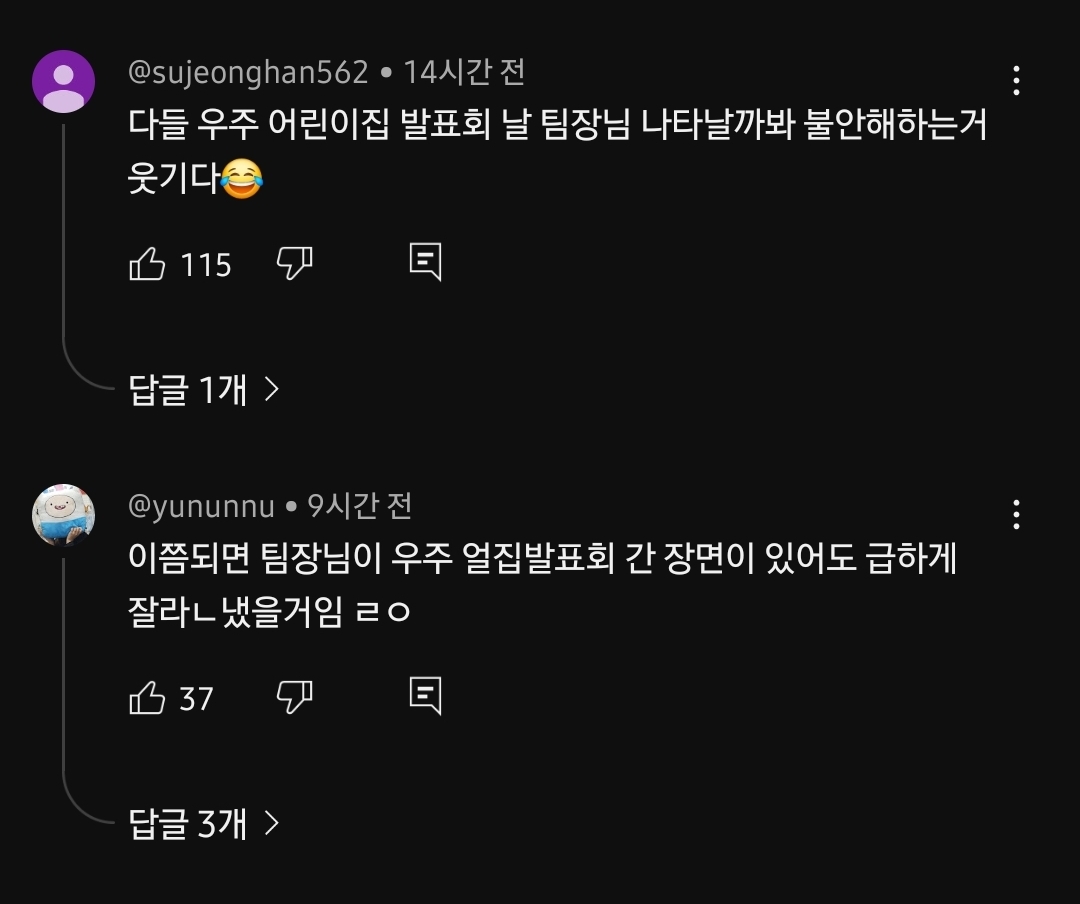Expand the '답글 3개' replies

coord(204,823)
